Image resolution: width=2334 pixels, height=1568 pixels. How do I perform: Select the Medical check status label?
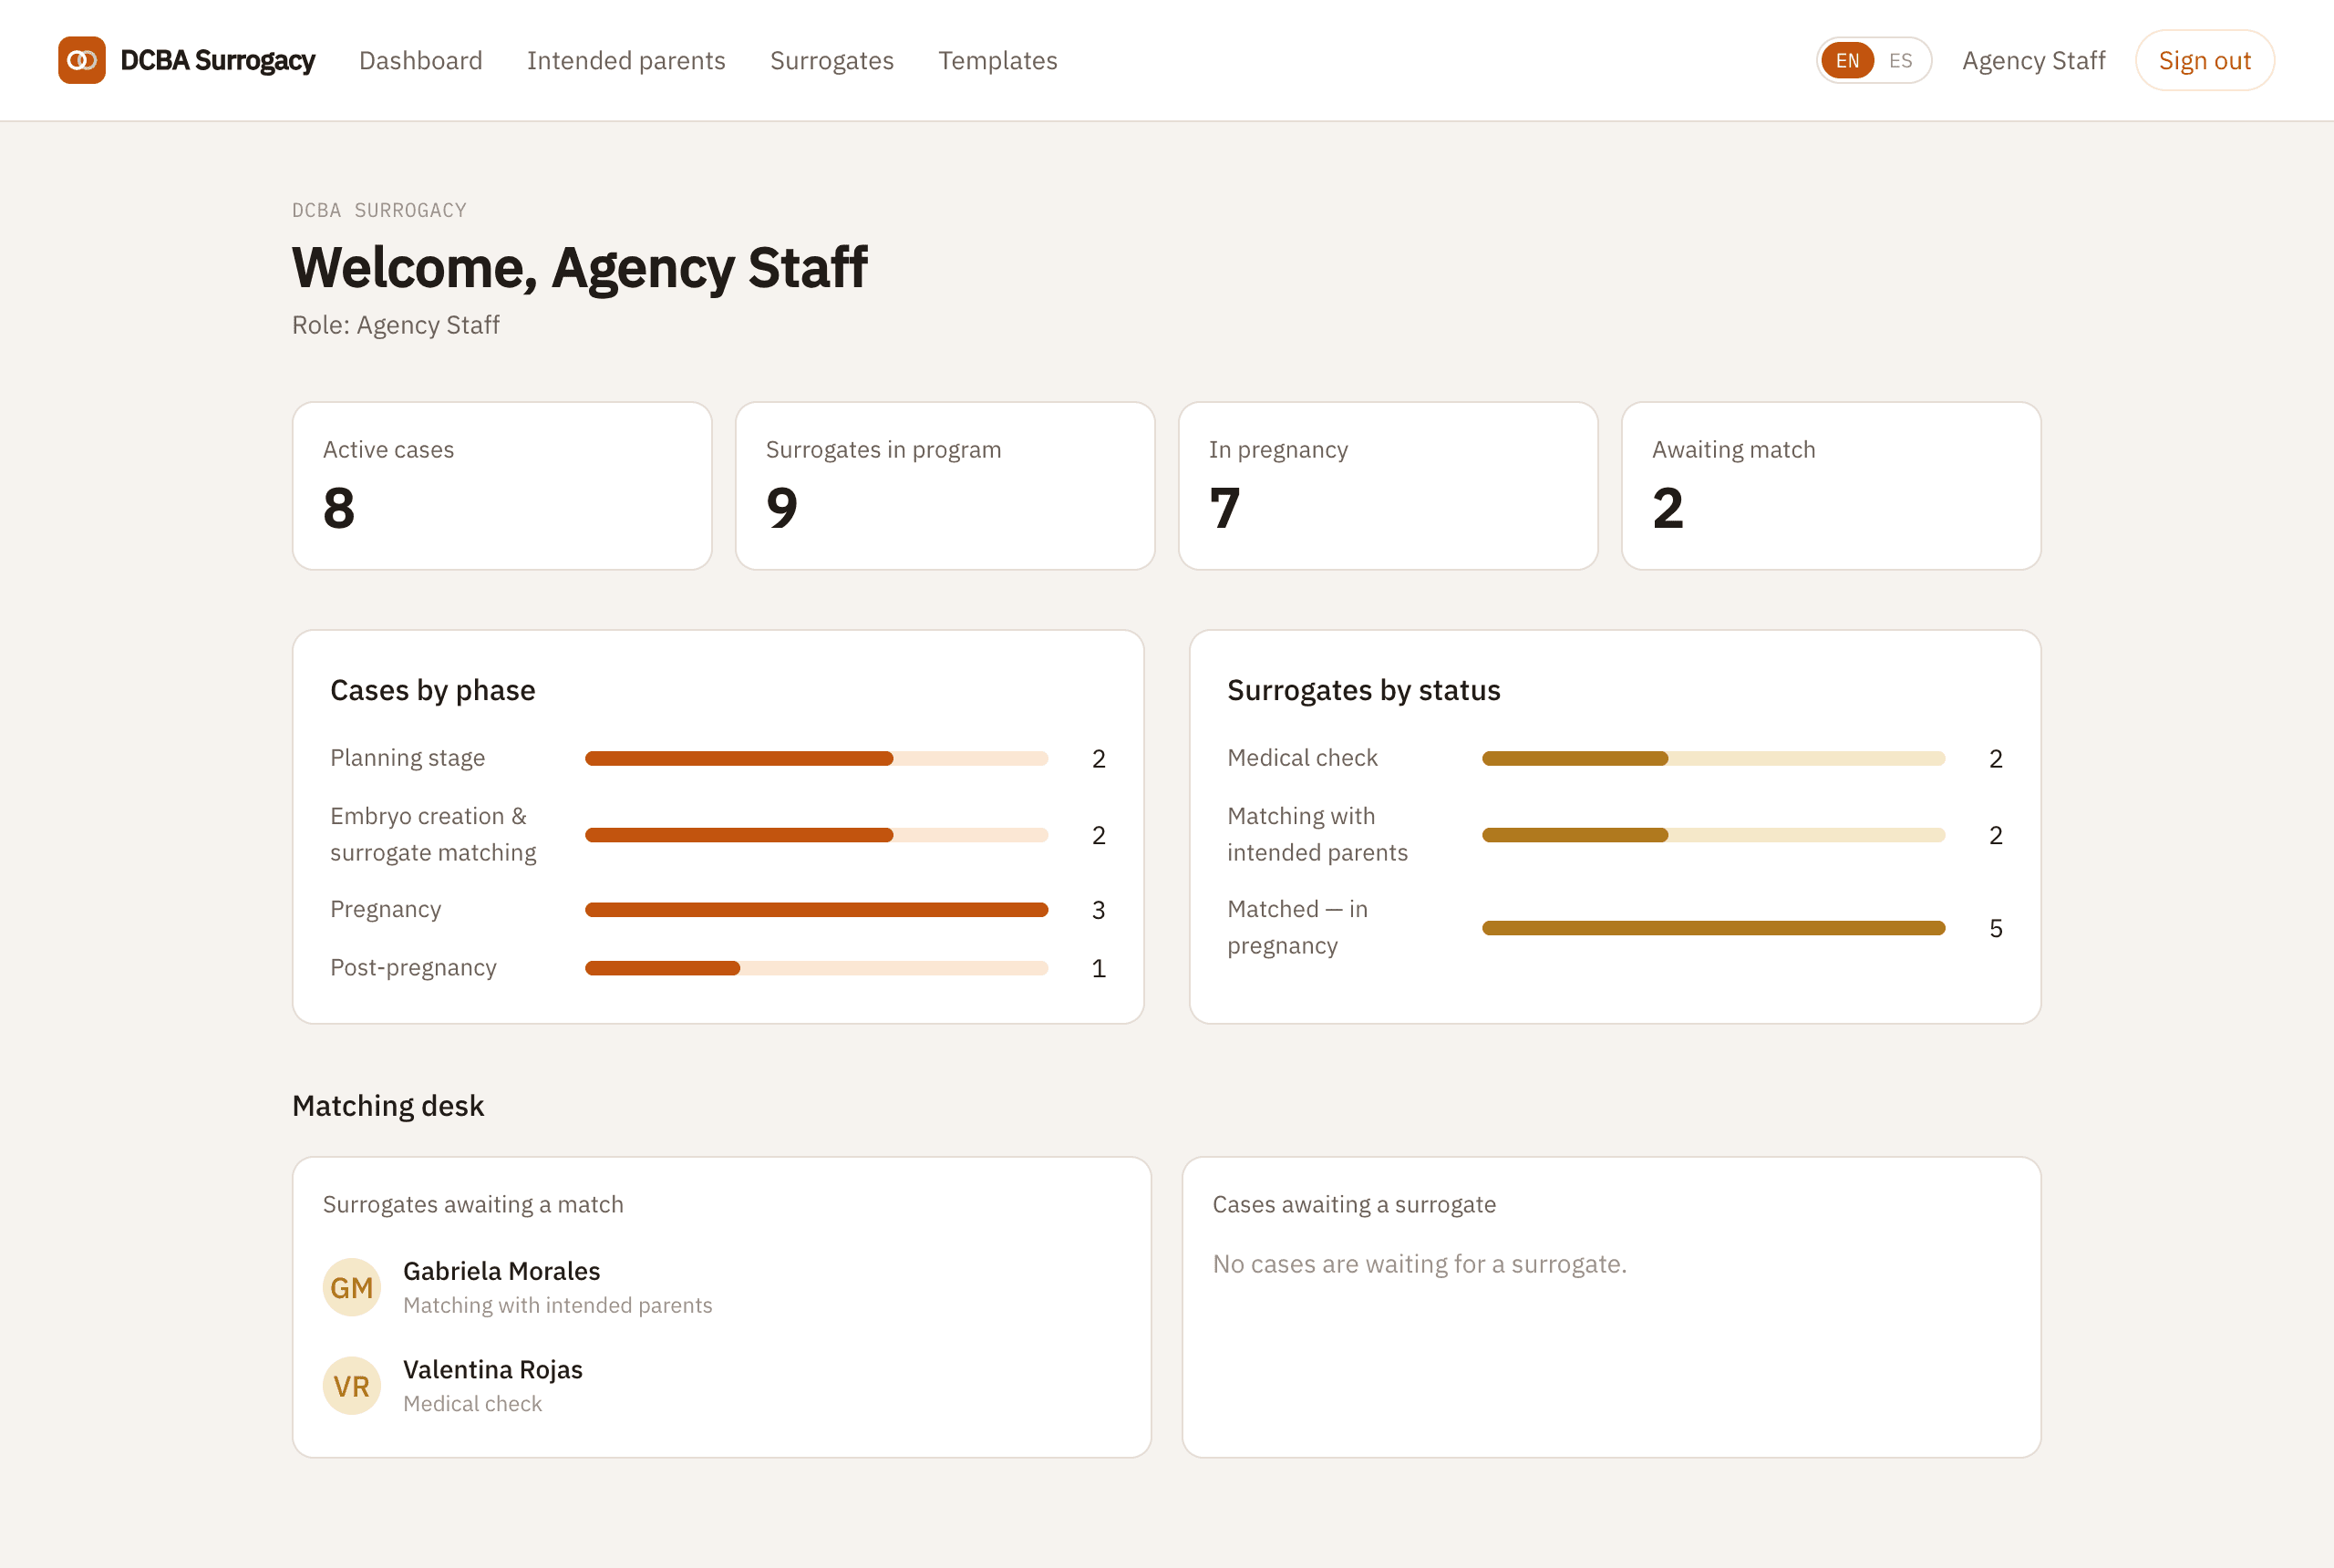[1302, 758]
